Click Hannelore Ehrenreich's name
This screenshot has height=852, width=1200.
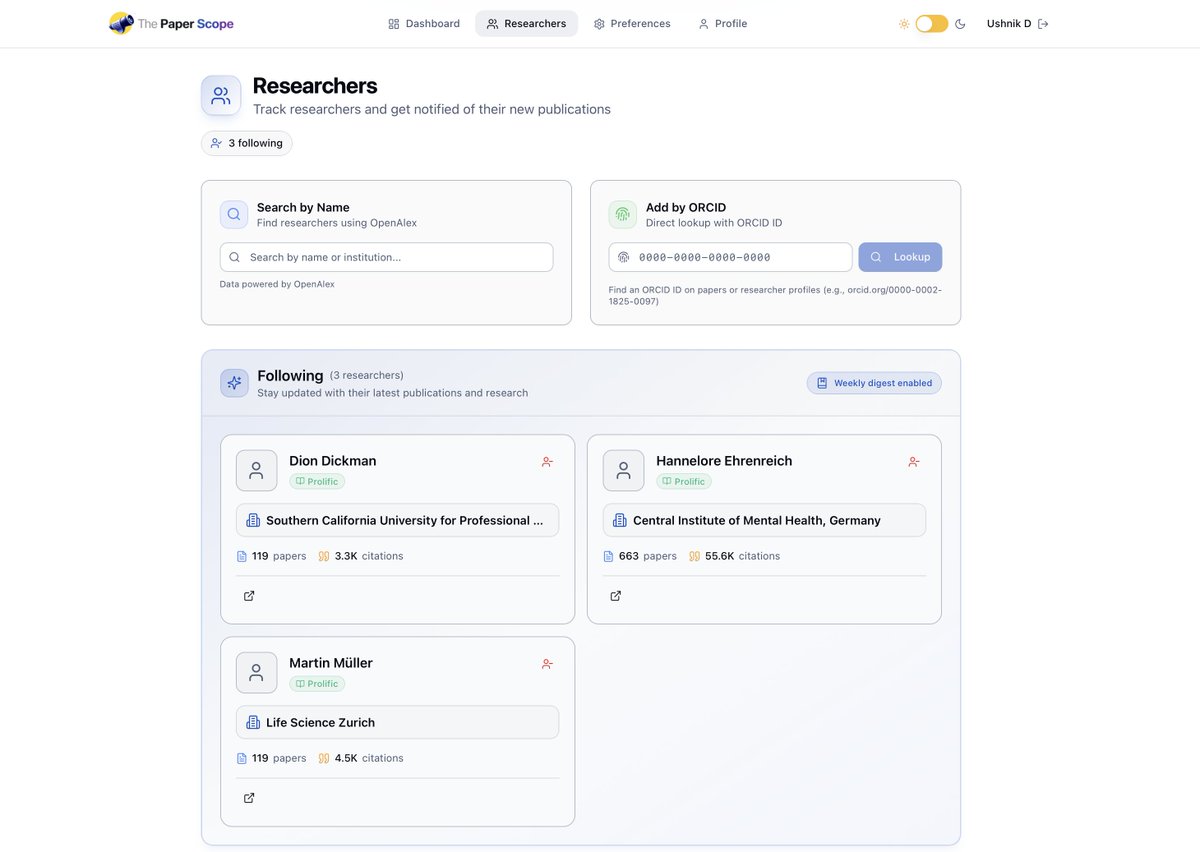tap(724, 461)
